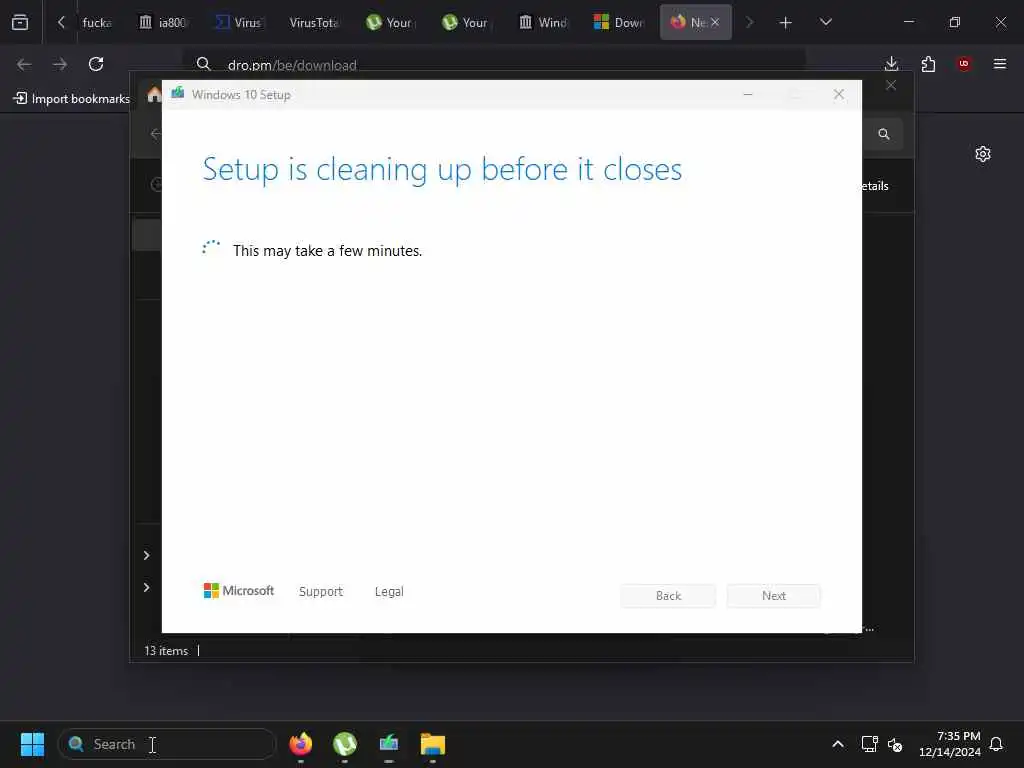Go back in Firefox history
1024x768 pixels.
coord(24,64)
